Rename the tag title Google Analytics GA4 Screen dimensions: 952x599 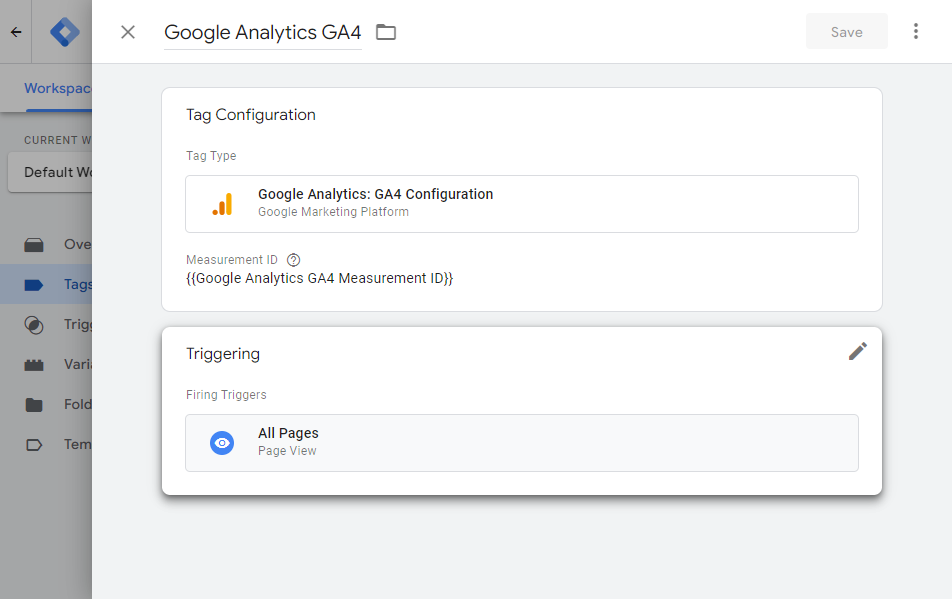(x=262, y=32)
